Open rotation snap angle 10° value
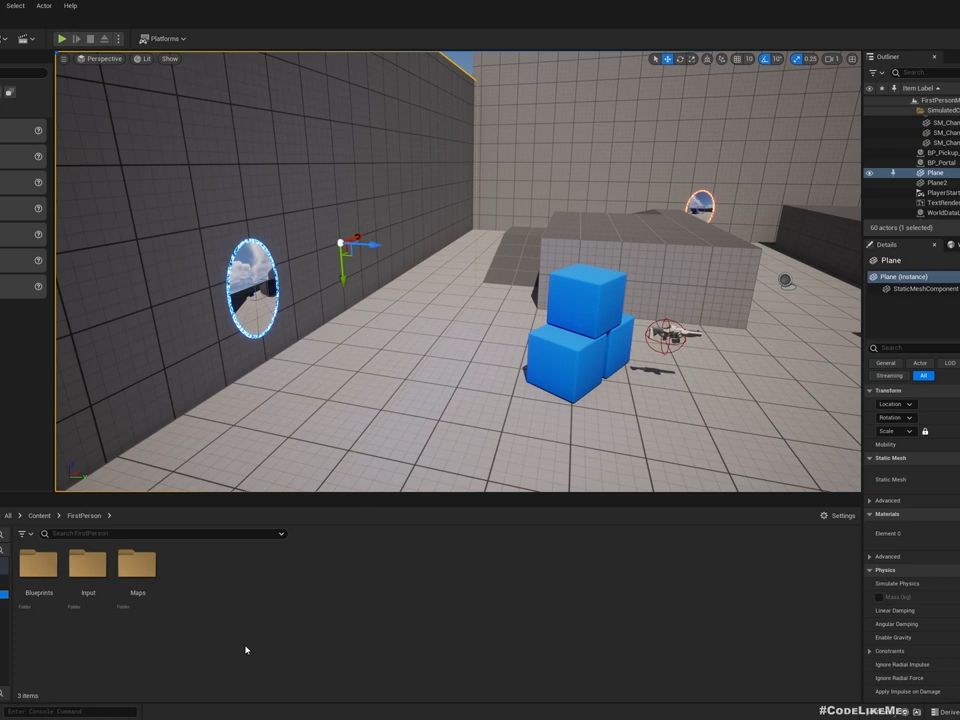The width and height of the screenshot is (960, 720). pyautogui.click(x=778, y=59)
